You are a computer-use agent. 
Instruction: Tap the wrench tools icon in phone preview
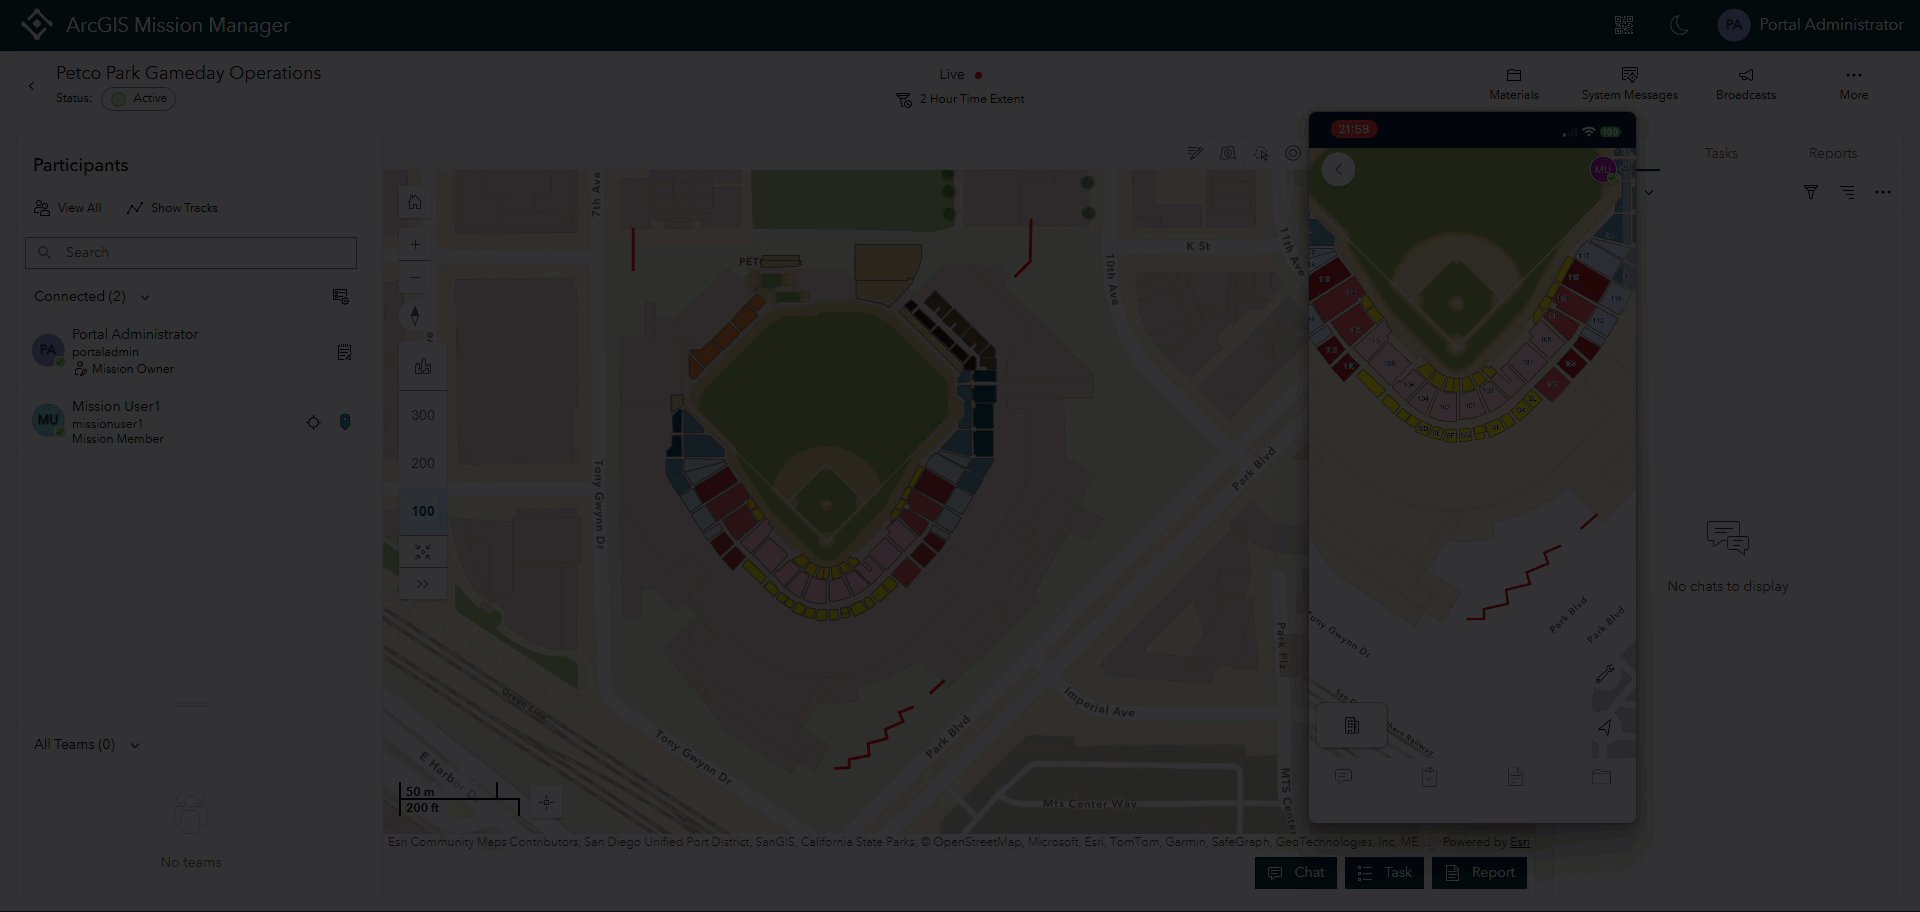click(1605, 674)
